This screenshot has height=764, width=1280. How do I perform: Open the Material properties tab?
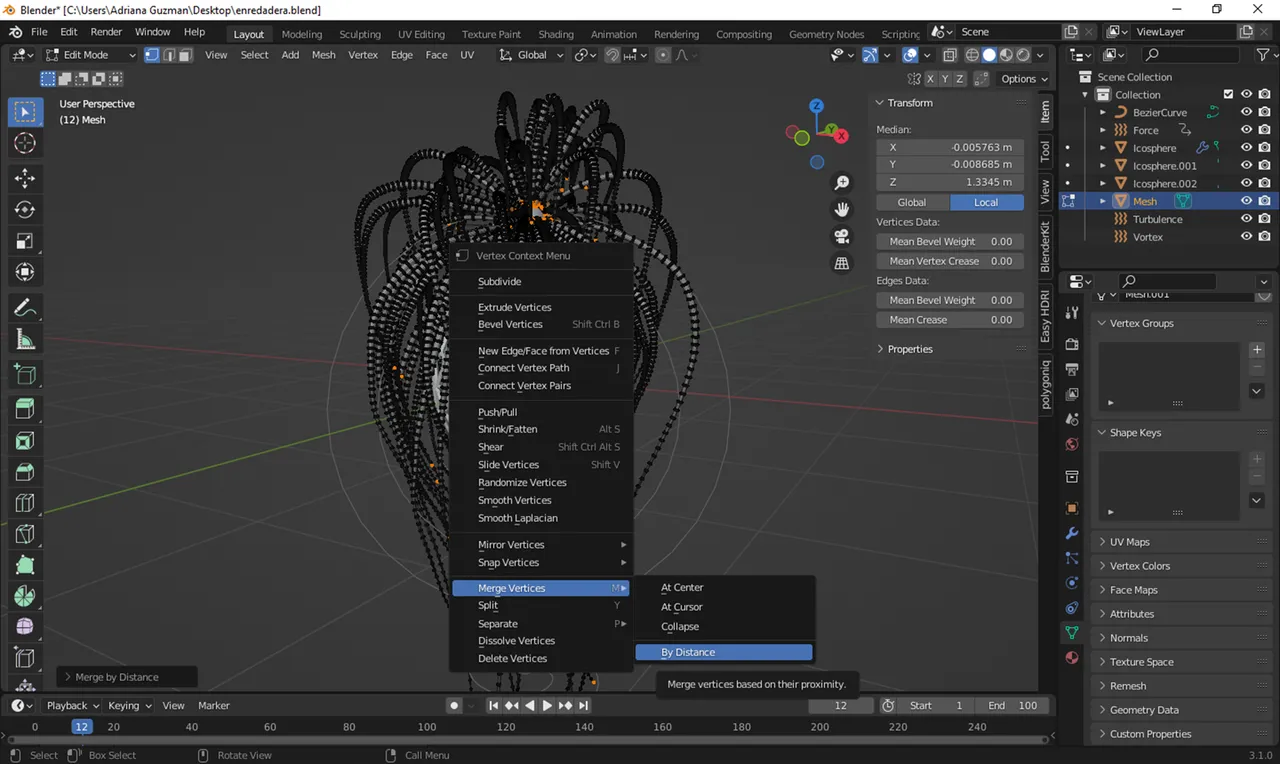pos(1072,657)
